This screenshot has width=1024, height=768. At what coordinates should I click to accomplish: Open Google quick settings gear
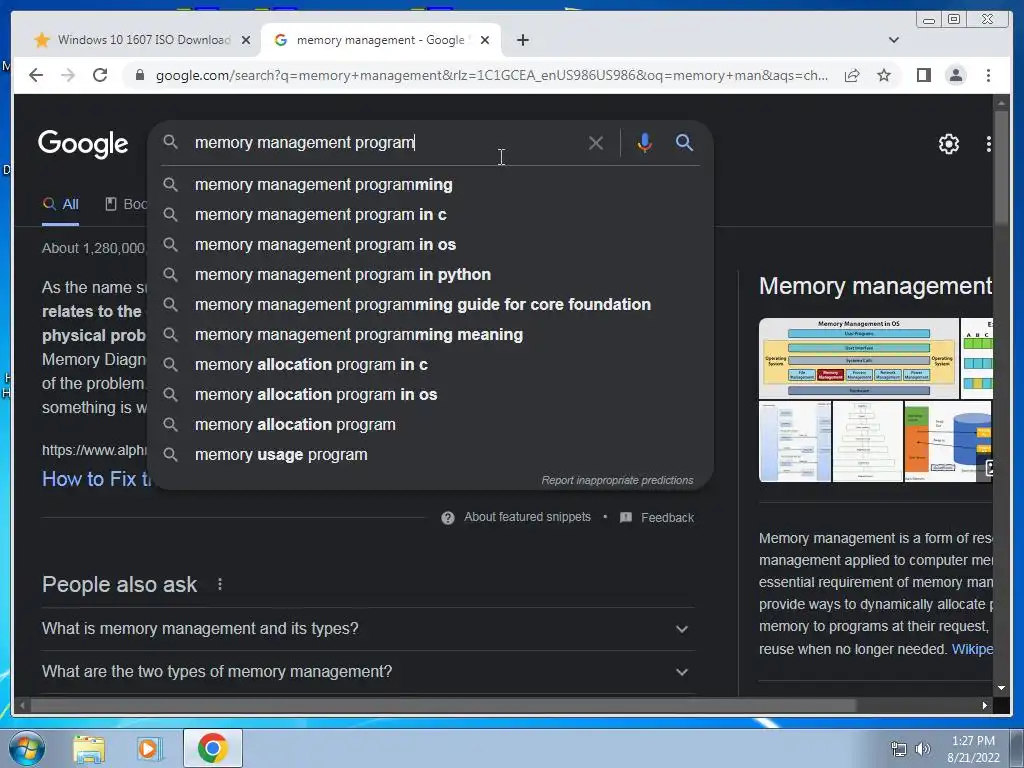point(948,144)
